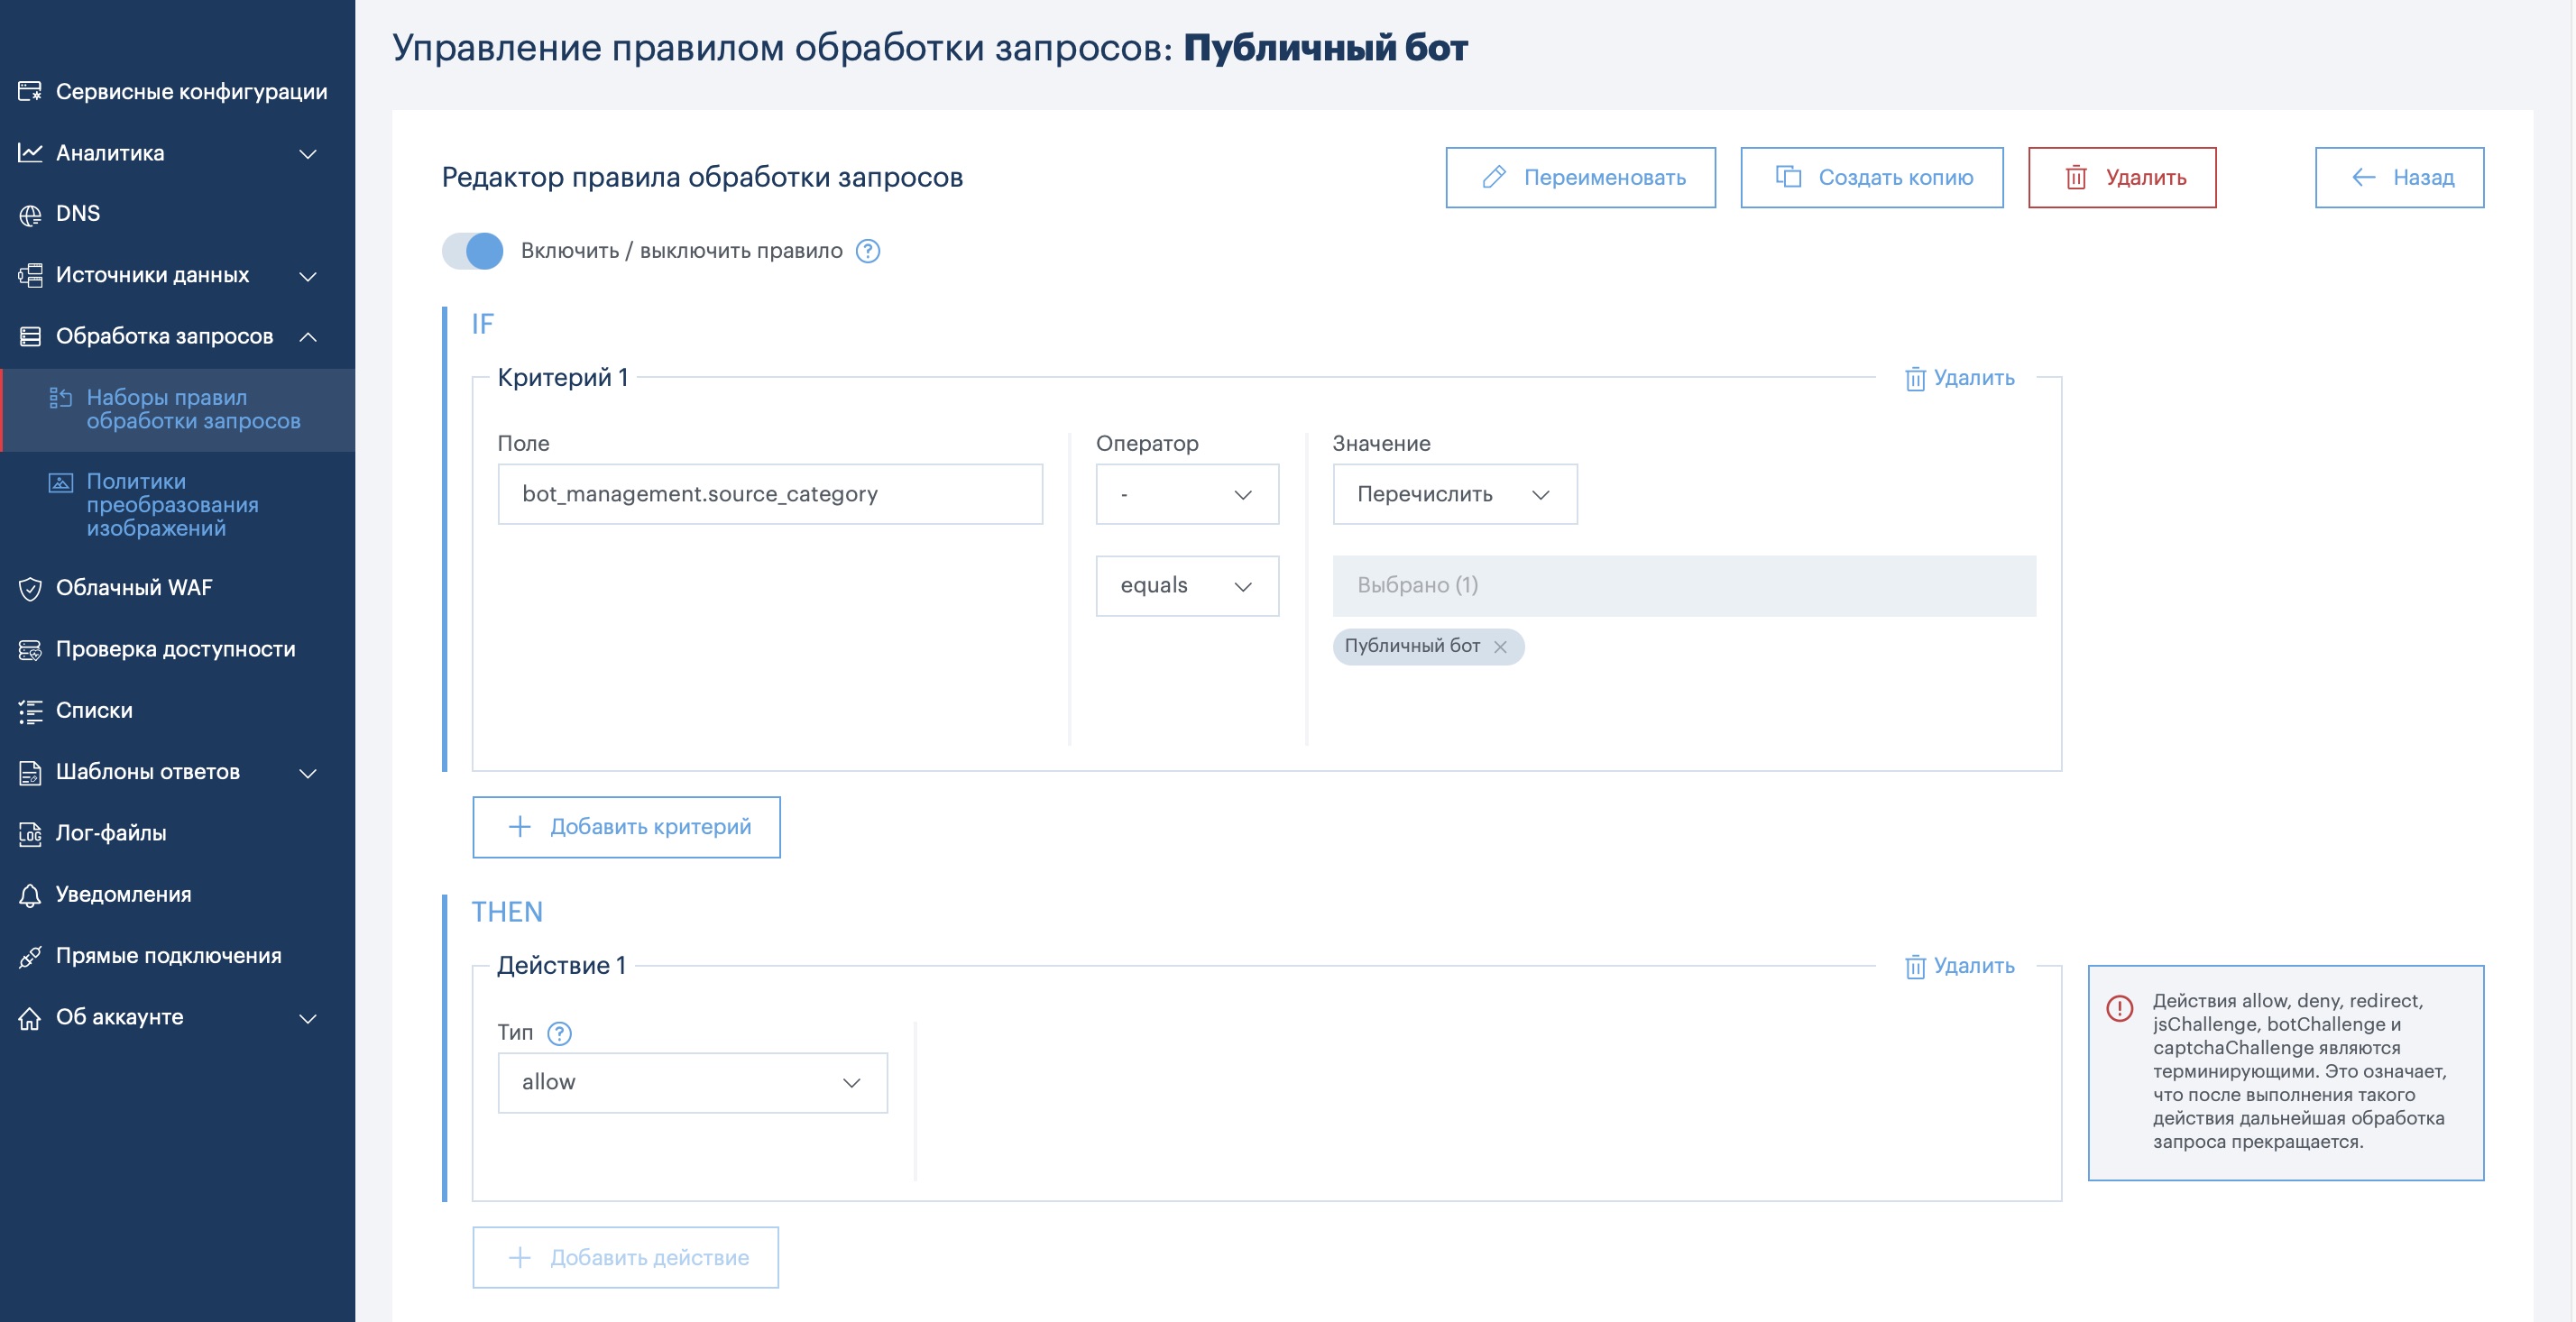
Task: Click the bot_management.source_category field input
Action: pyautogui.click(x=769, y=494)
